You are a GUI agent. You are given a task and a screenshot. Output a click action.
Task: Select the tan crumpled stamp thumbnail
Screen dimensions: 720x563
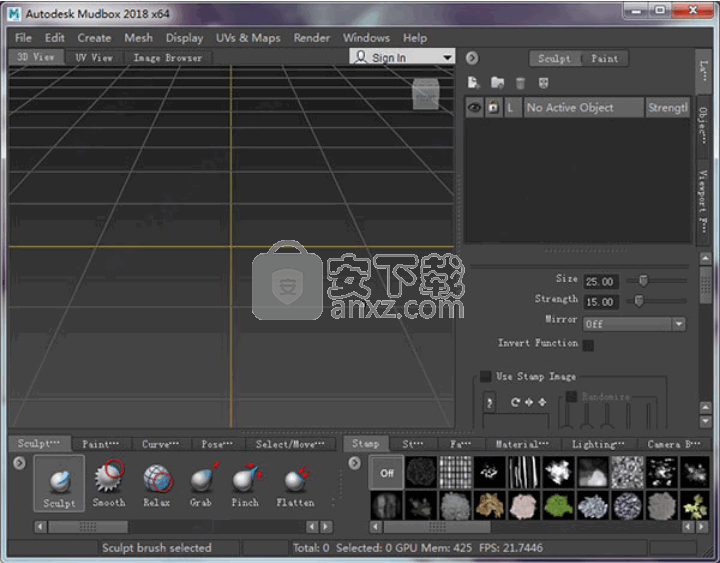coord(489,506)
